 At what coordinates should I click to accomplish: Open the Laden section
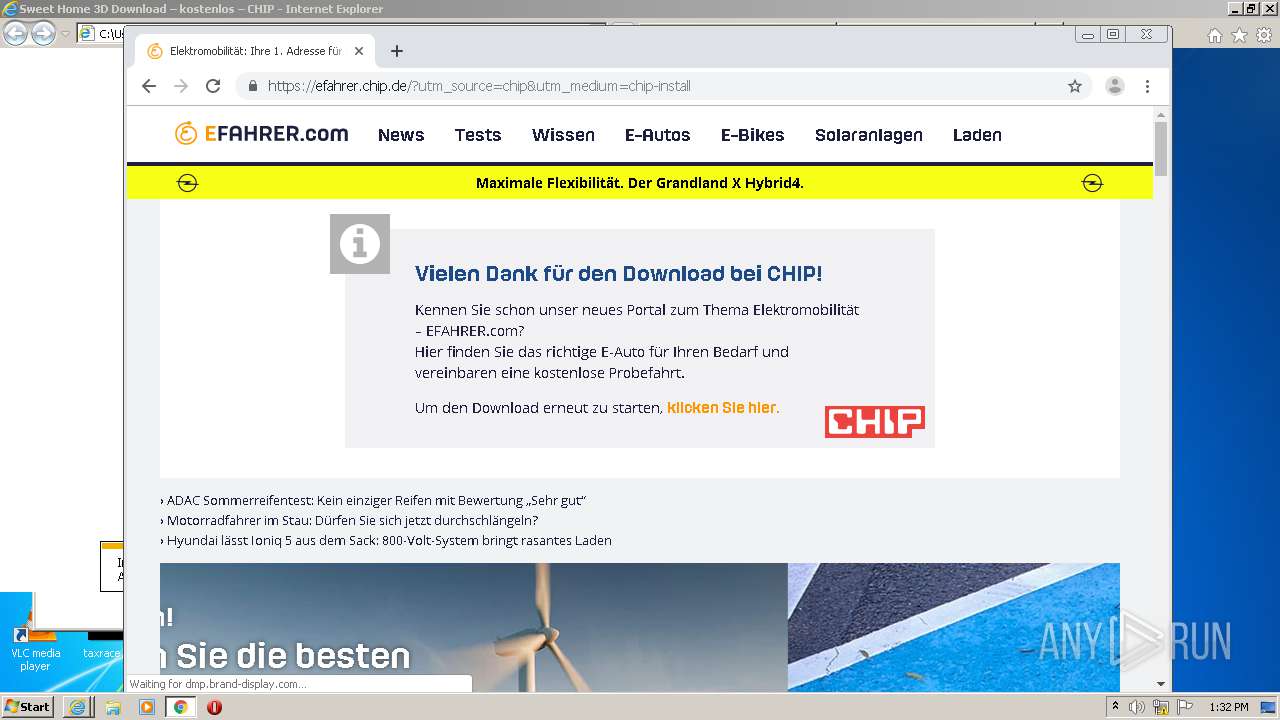pos(977,135)
